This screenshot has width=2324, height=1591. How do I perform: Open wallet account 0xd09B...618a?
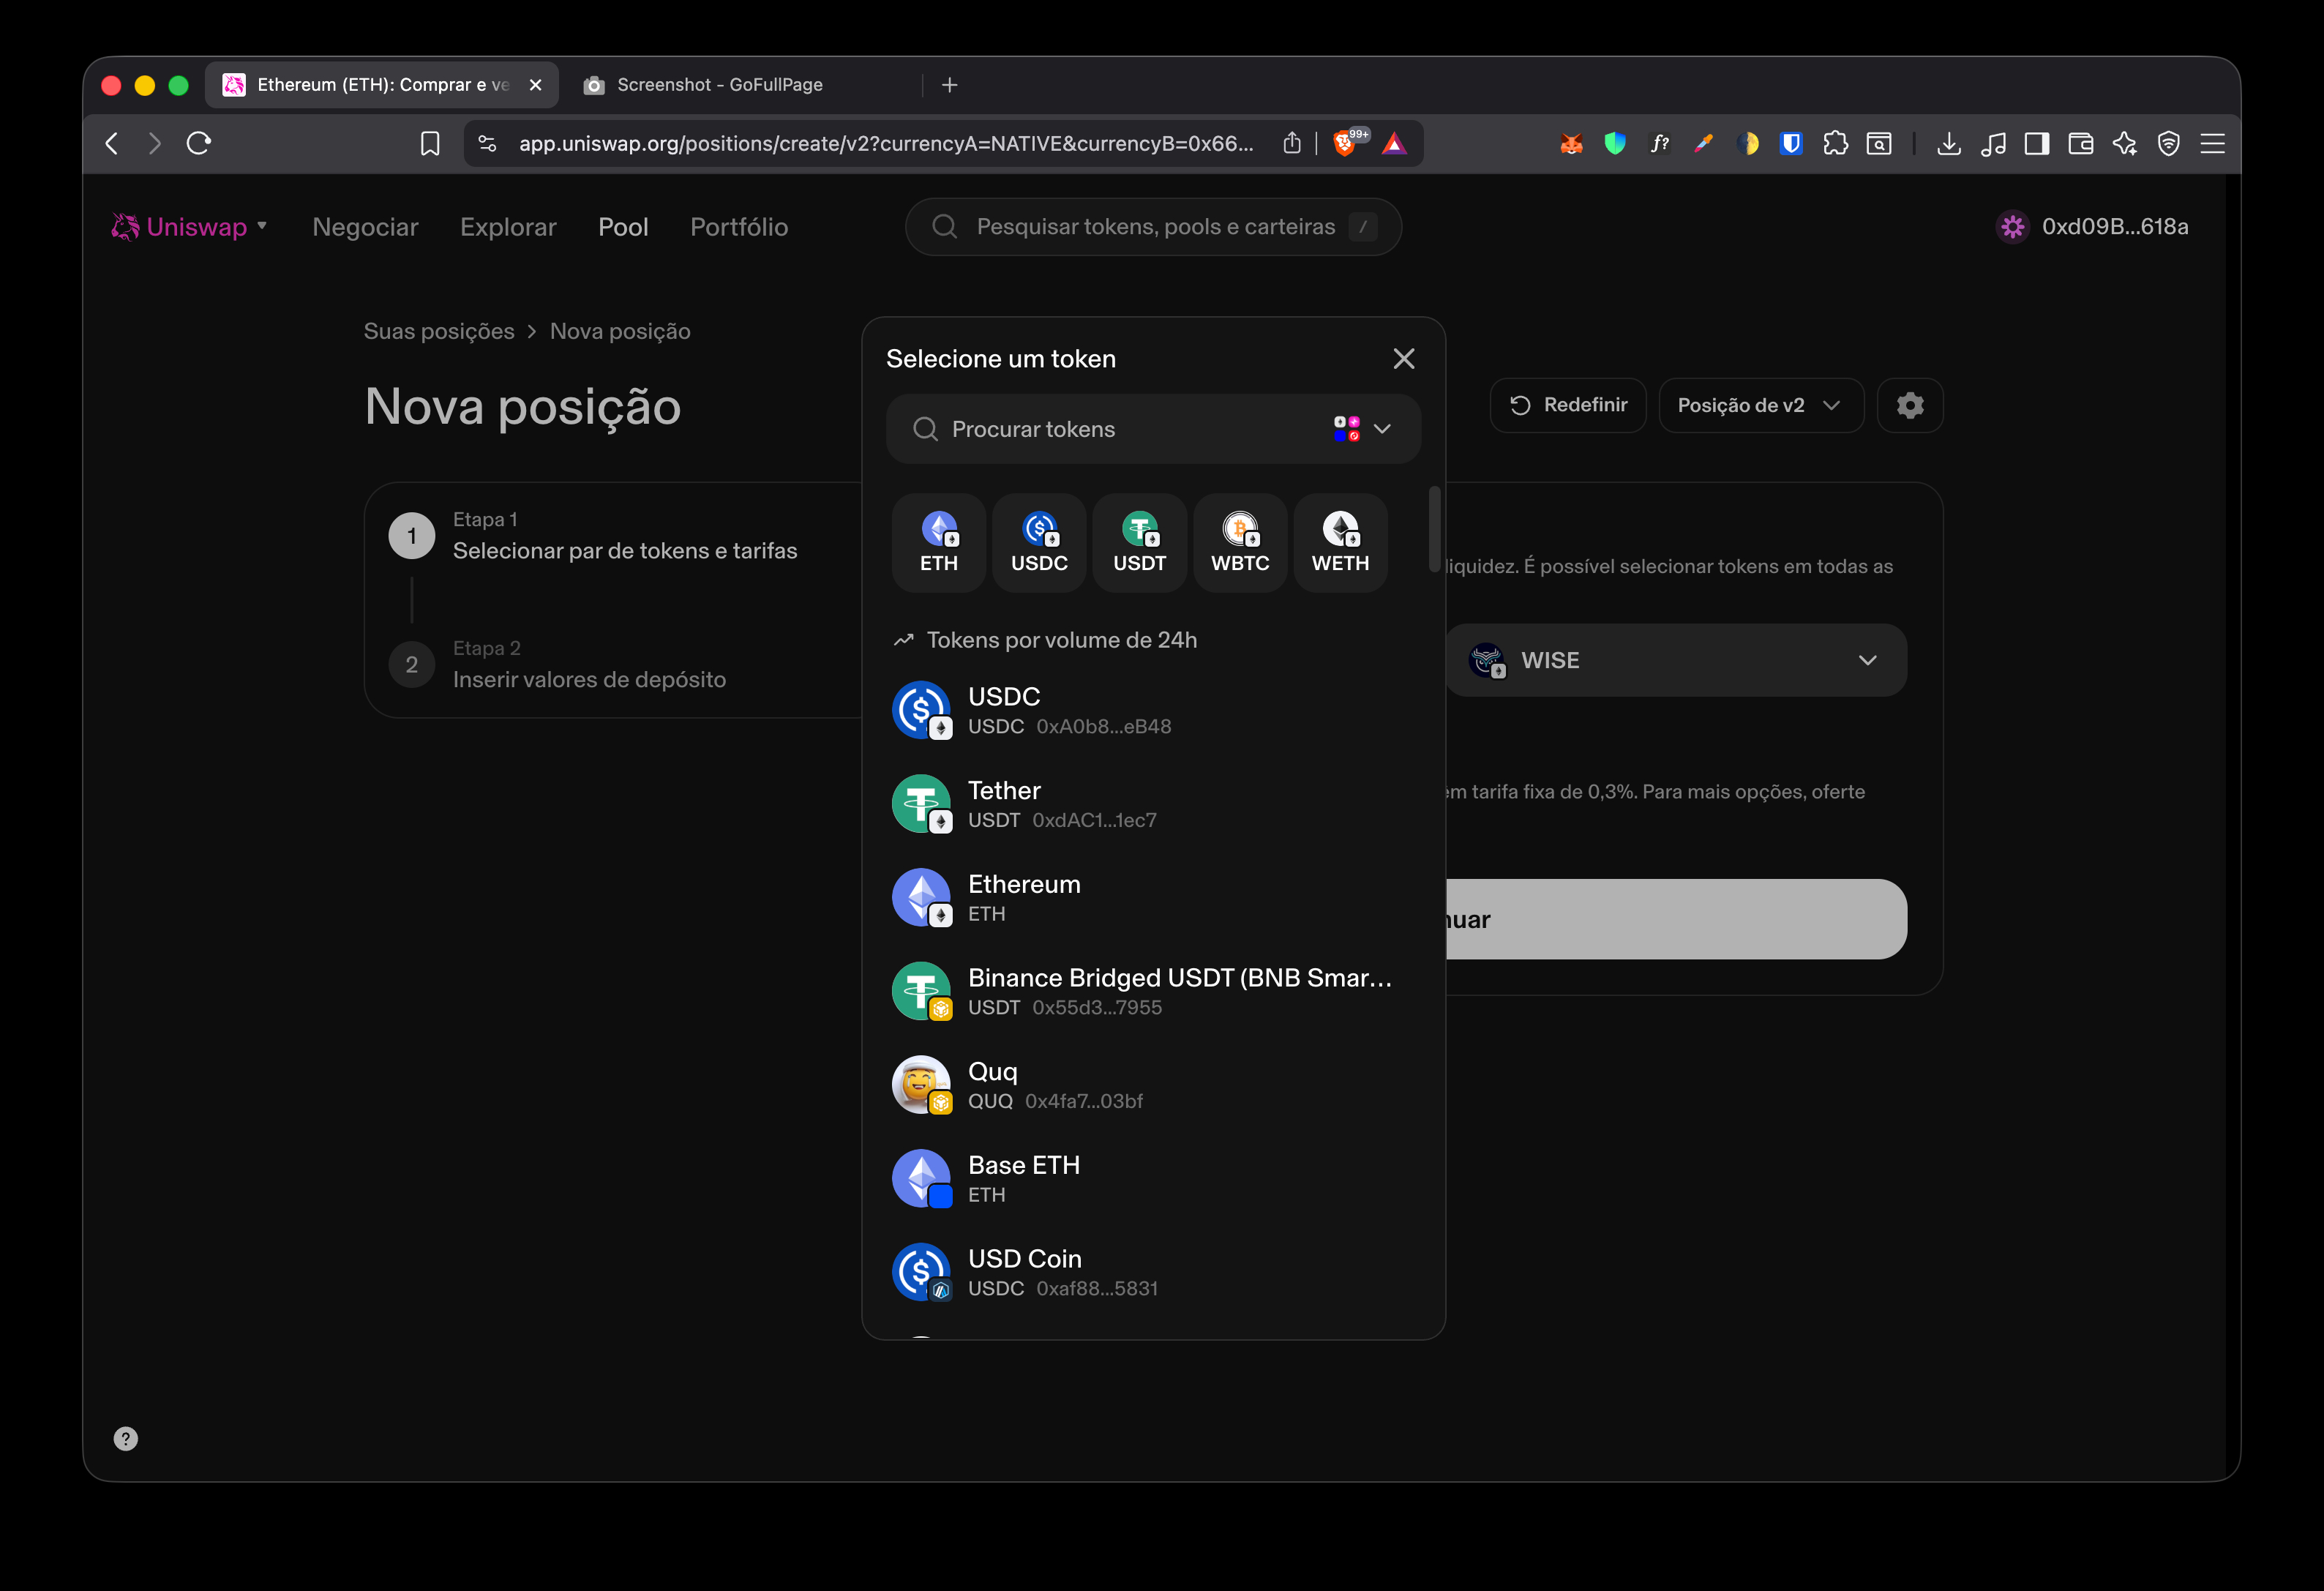pyautogui.click(x=2092, y=227)
